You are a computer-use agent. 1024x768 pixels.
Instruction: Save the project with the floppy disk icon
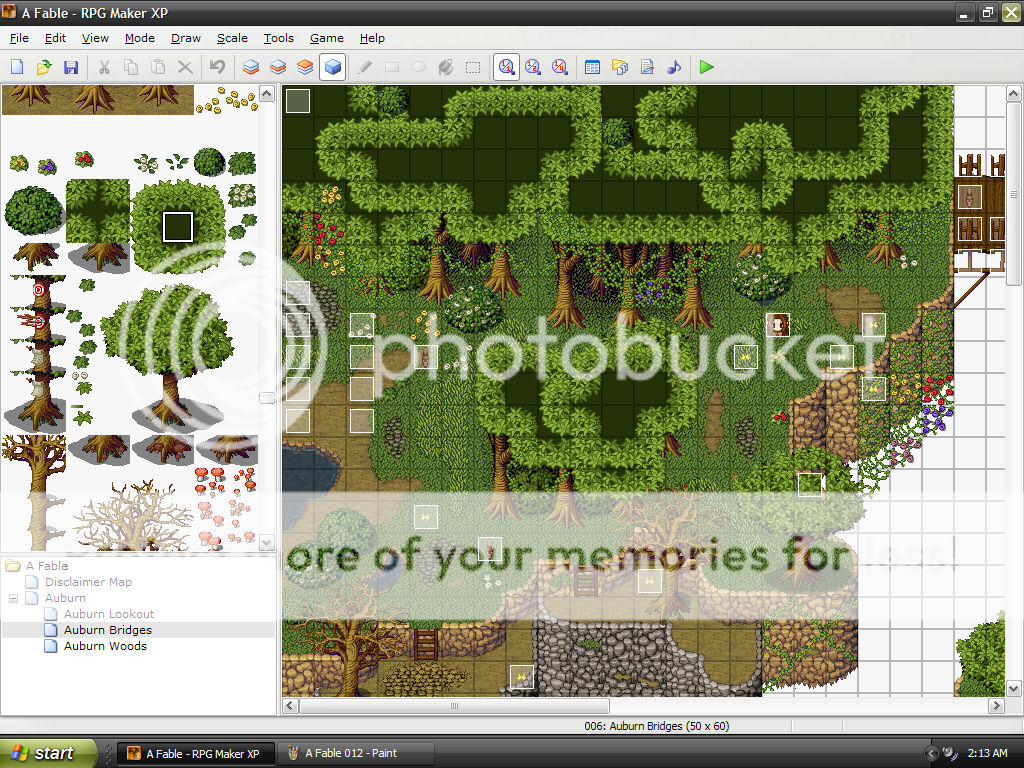point(71,67)
